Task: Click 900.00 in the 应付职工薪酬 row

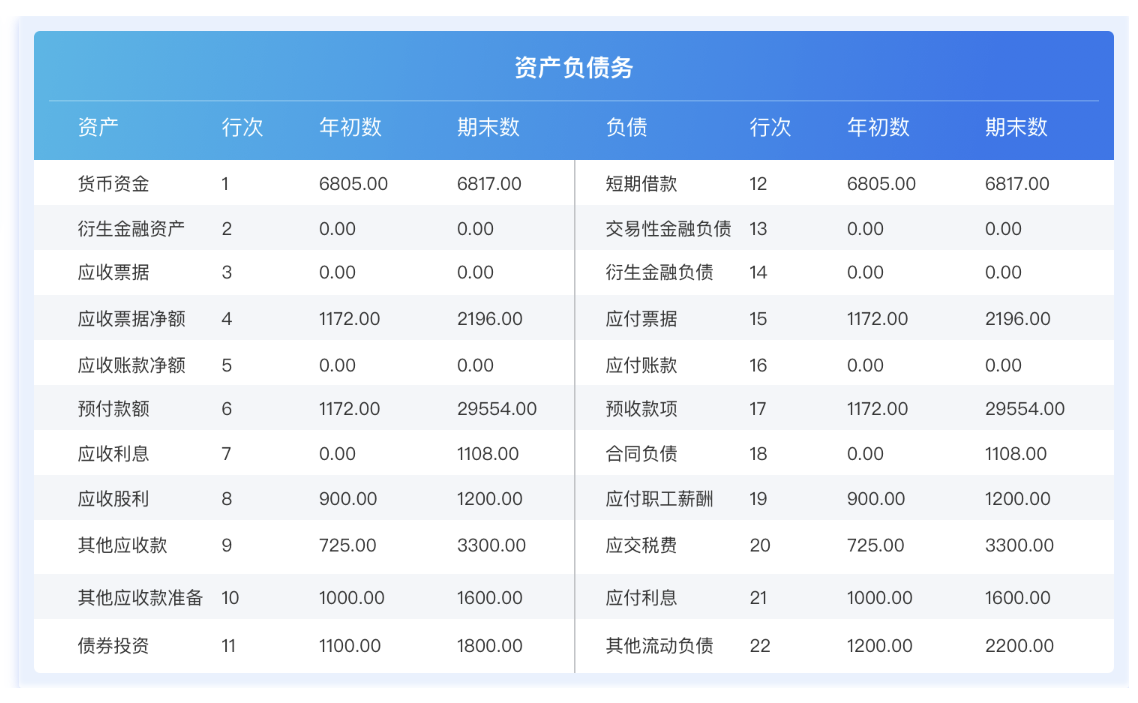Action: [876, 498]
